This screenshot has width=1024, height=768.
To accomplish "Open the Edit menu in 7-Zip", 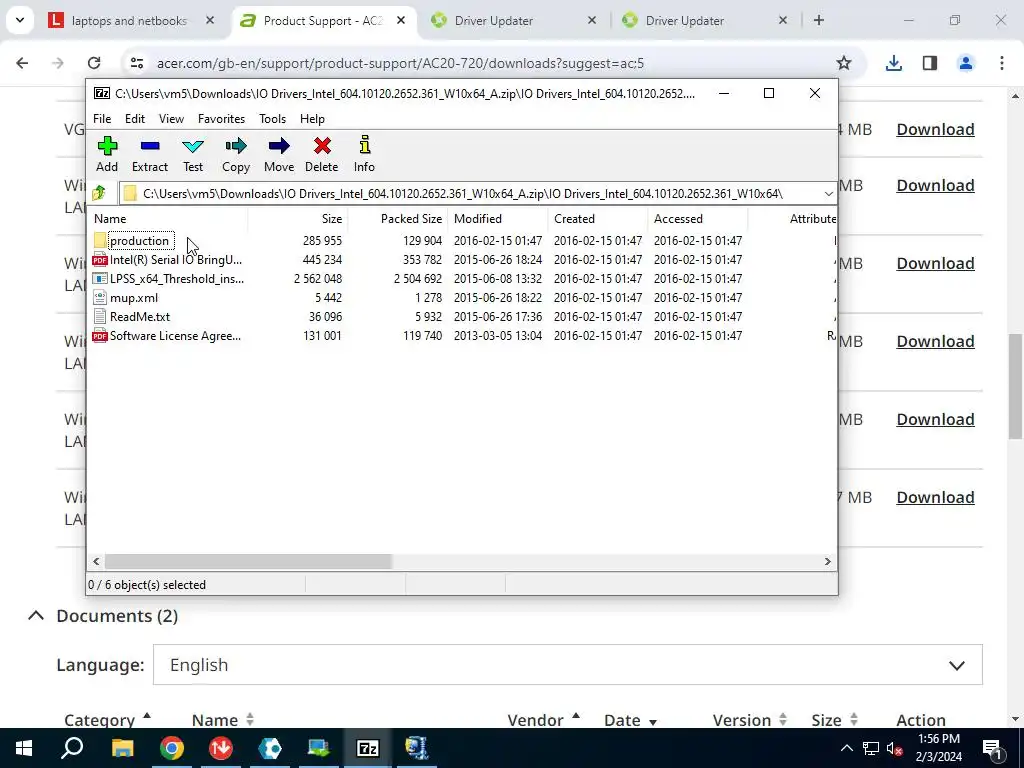I will [x=135, y=118].
